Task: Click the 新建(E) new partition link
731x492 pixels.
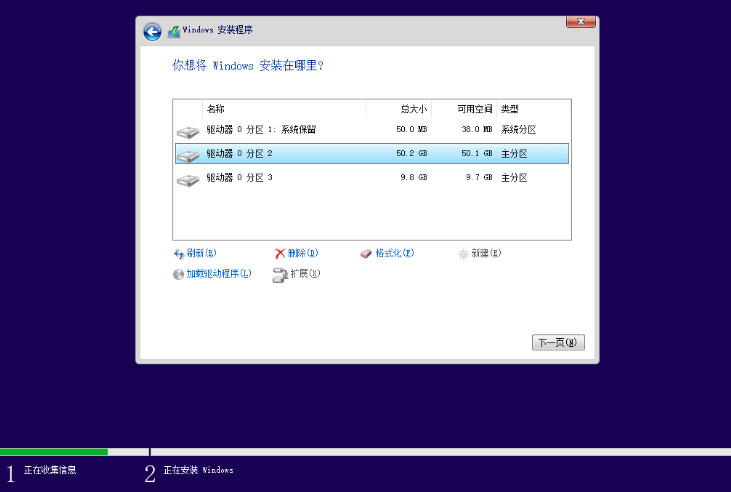Action: tap(479, 254)
